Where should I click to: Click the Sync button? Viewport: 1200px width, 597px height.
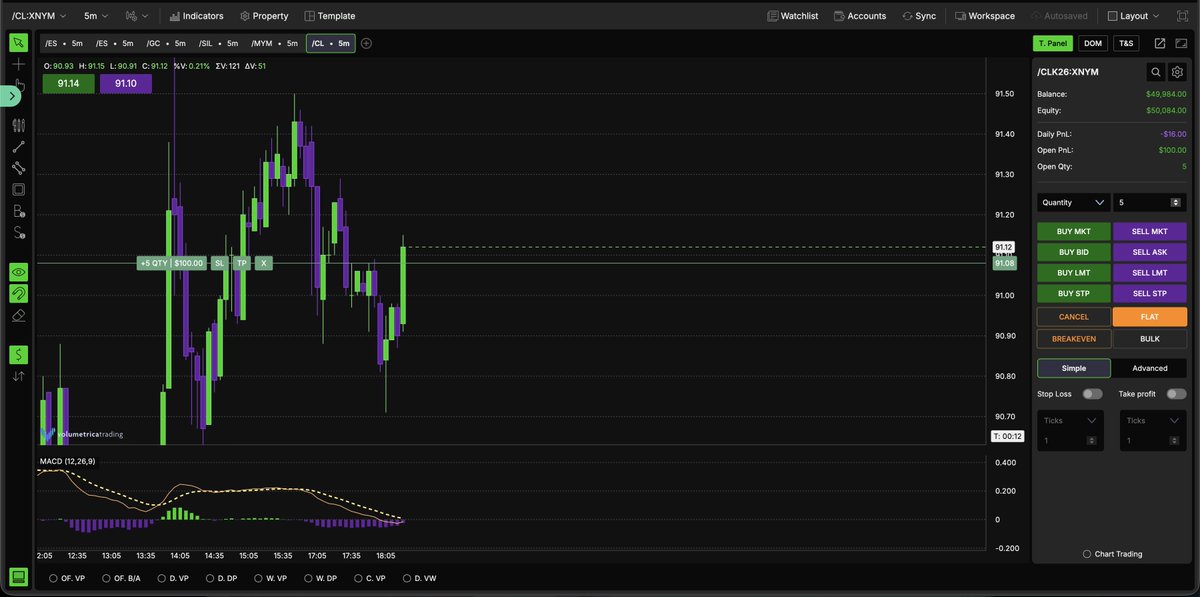[x=919, y=16]
